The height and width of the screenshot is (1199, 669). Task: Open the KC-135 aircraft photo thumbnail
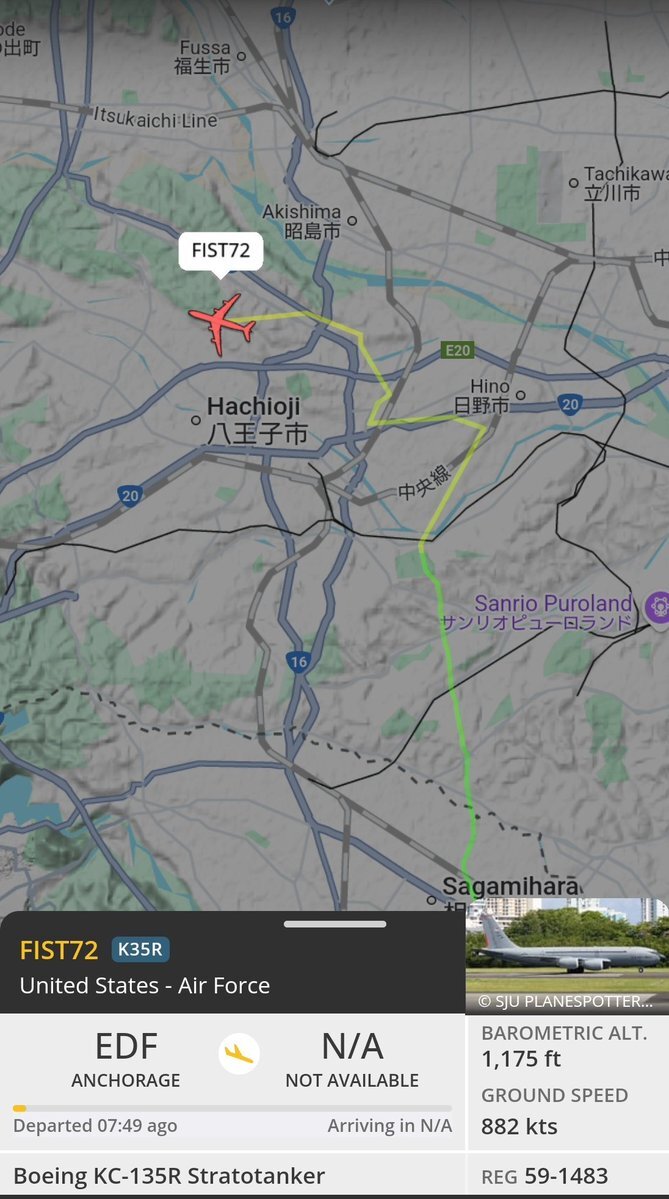point(567,956)
